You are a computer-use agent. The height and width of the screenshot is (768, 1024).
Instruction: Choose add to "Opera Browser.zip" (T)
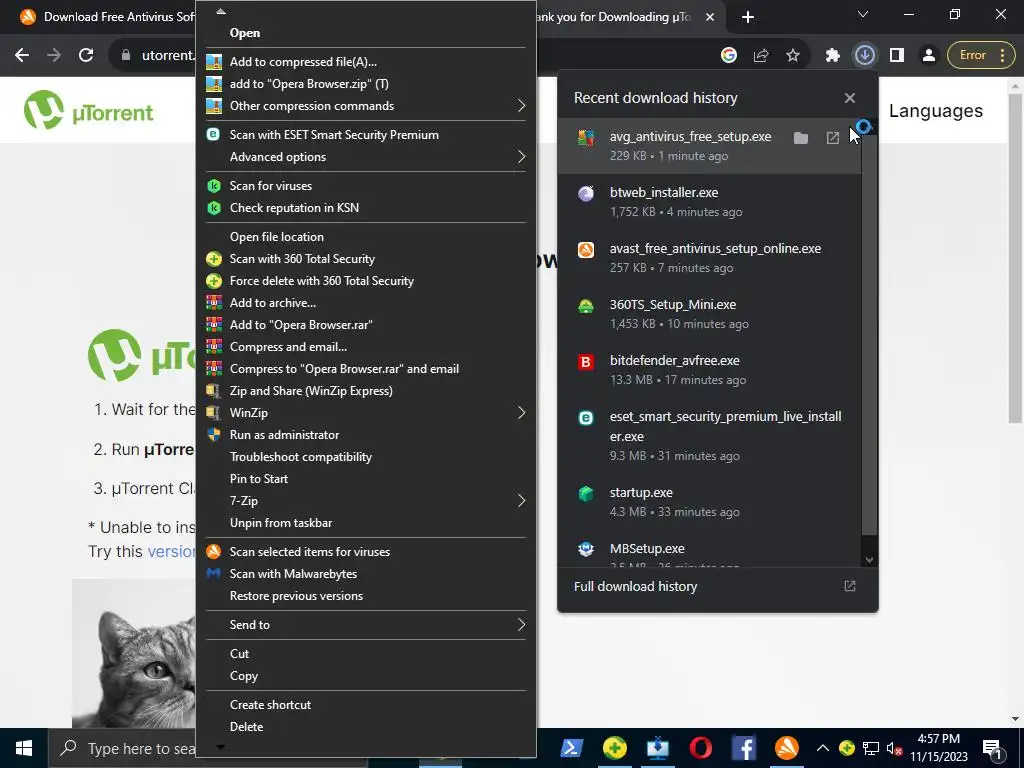tap(366, 84)
